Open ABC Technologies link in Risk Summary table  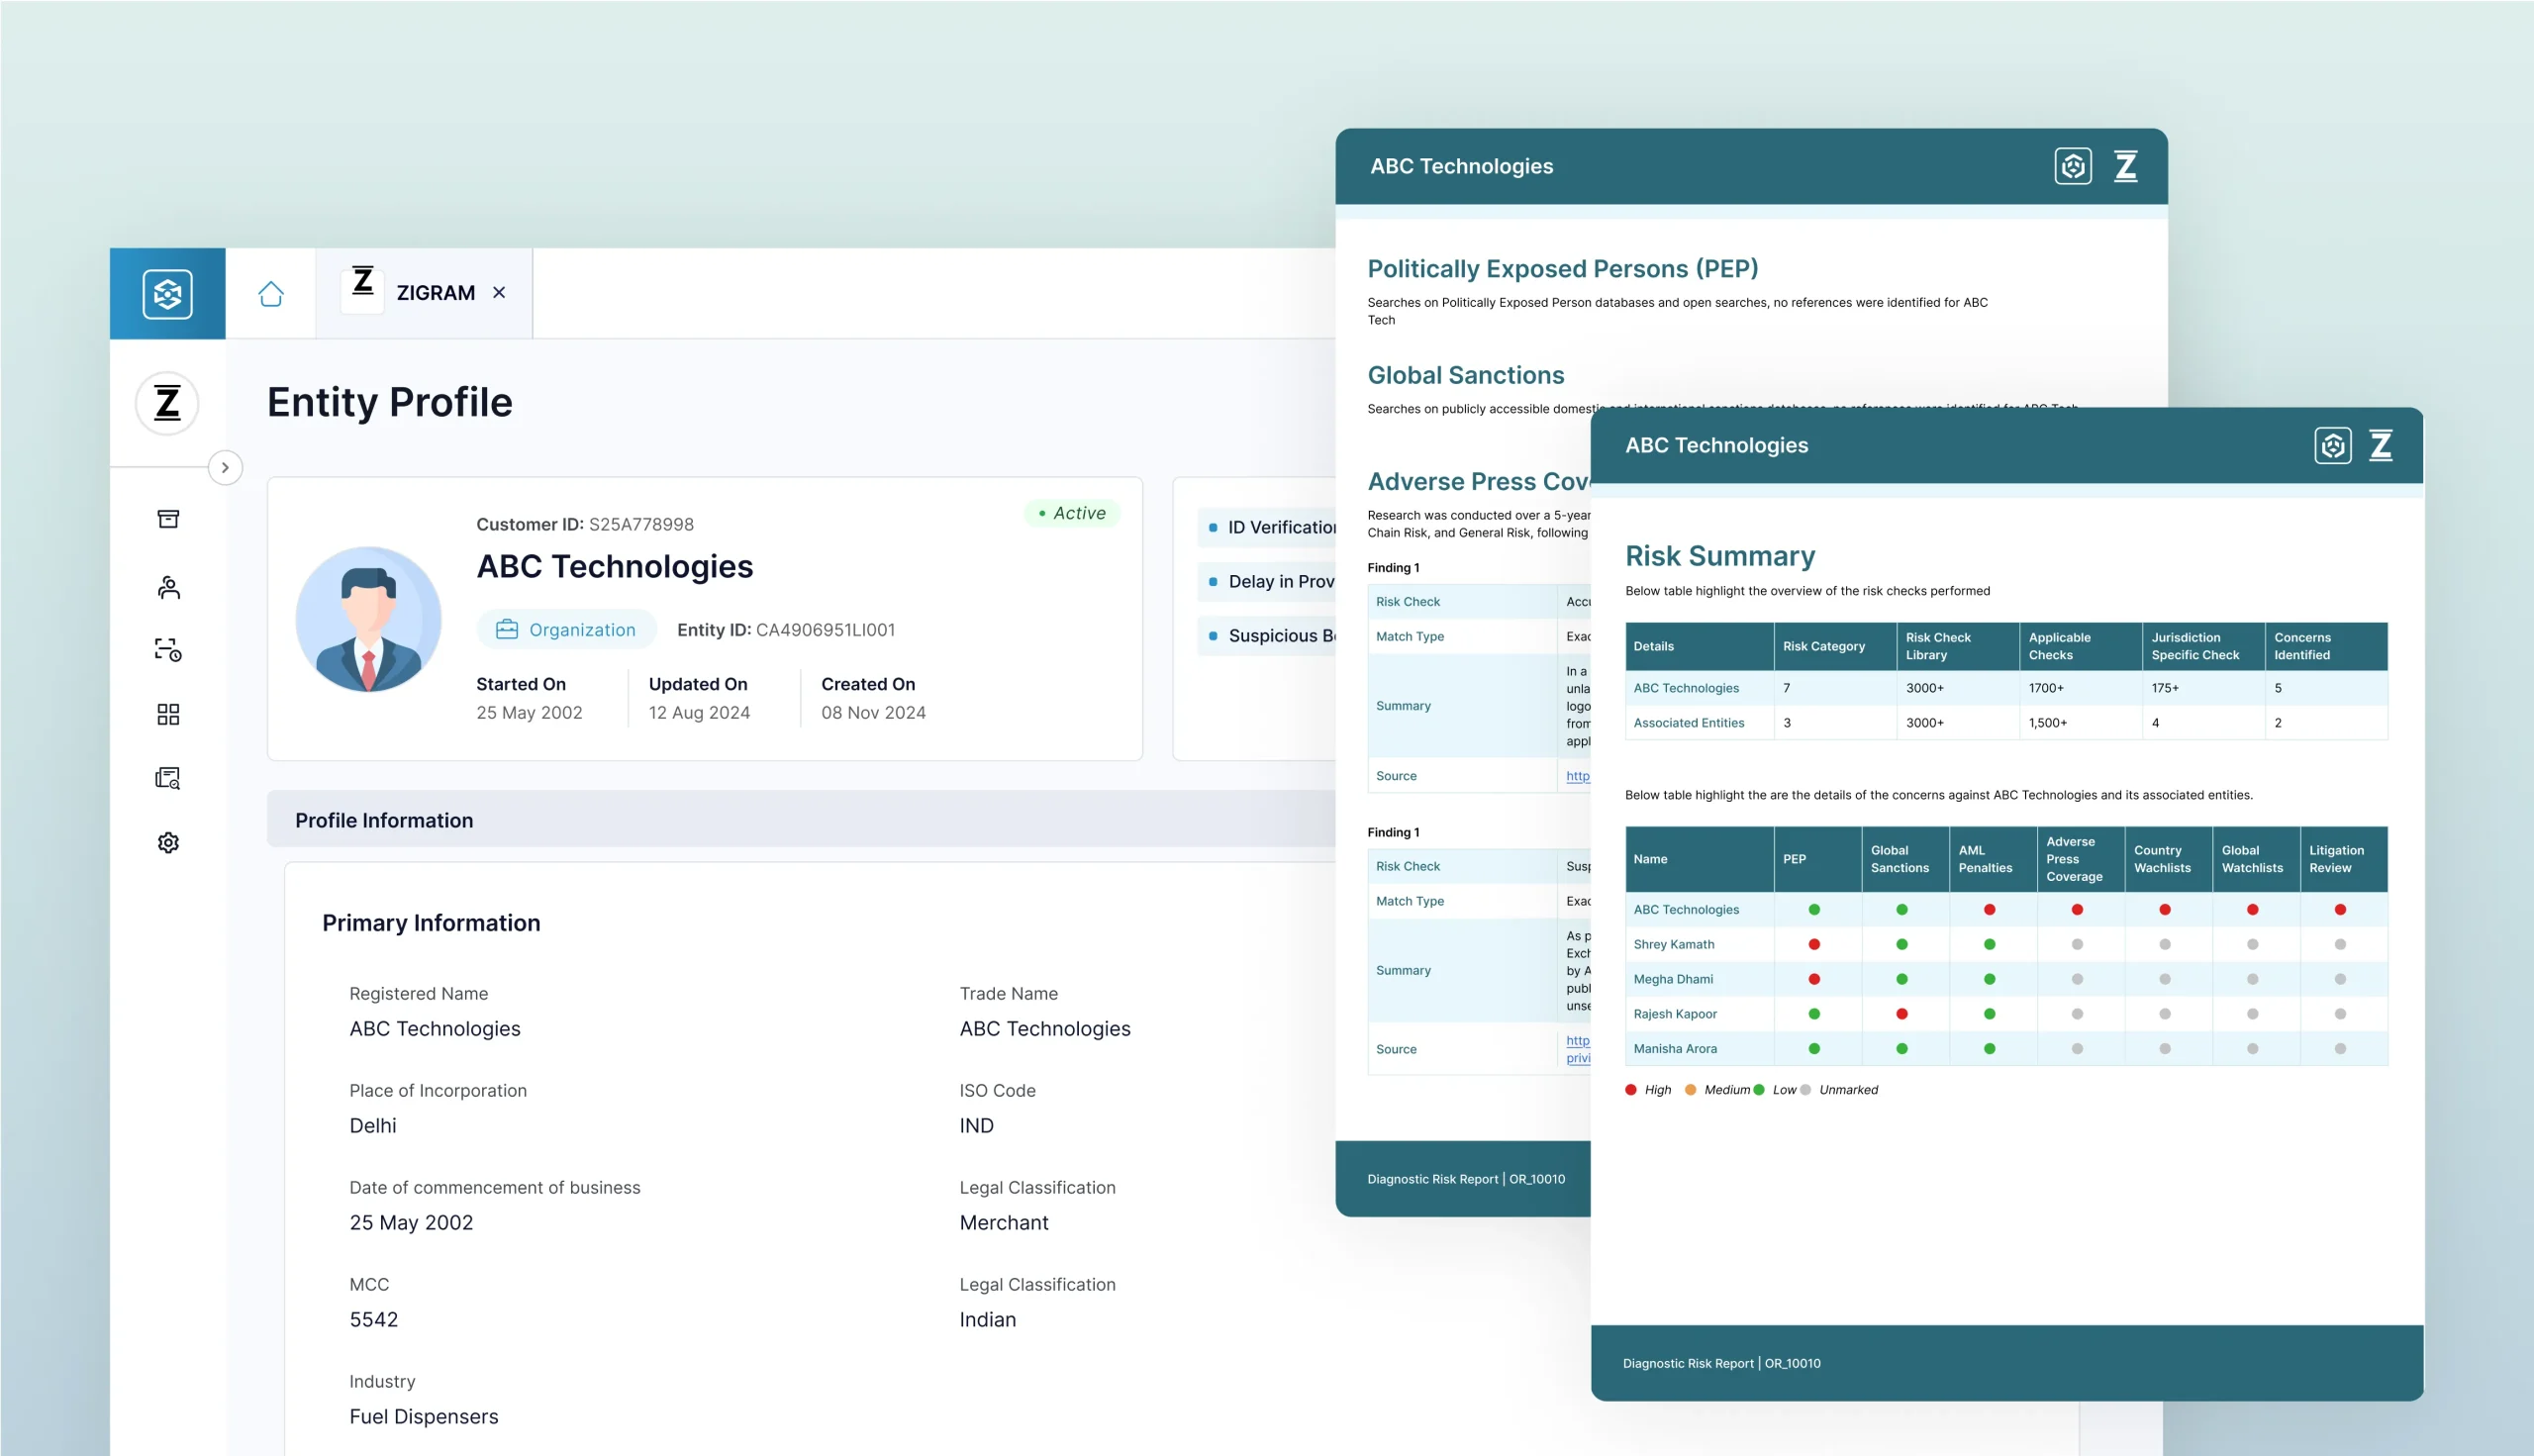point(1685,688)
